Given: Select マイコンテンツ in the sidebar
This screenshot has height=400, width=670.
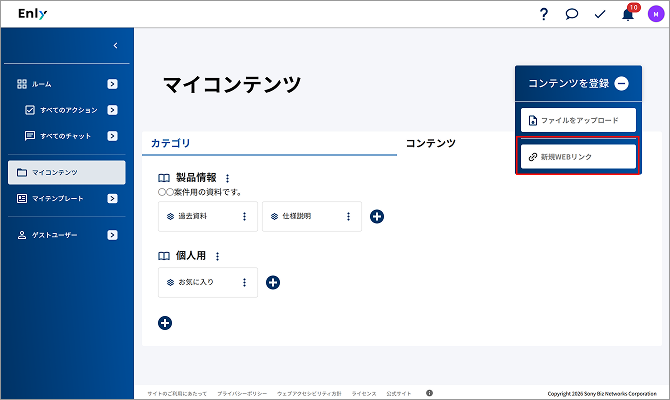Looking at the screenshot, I should click(67, 173).
